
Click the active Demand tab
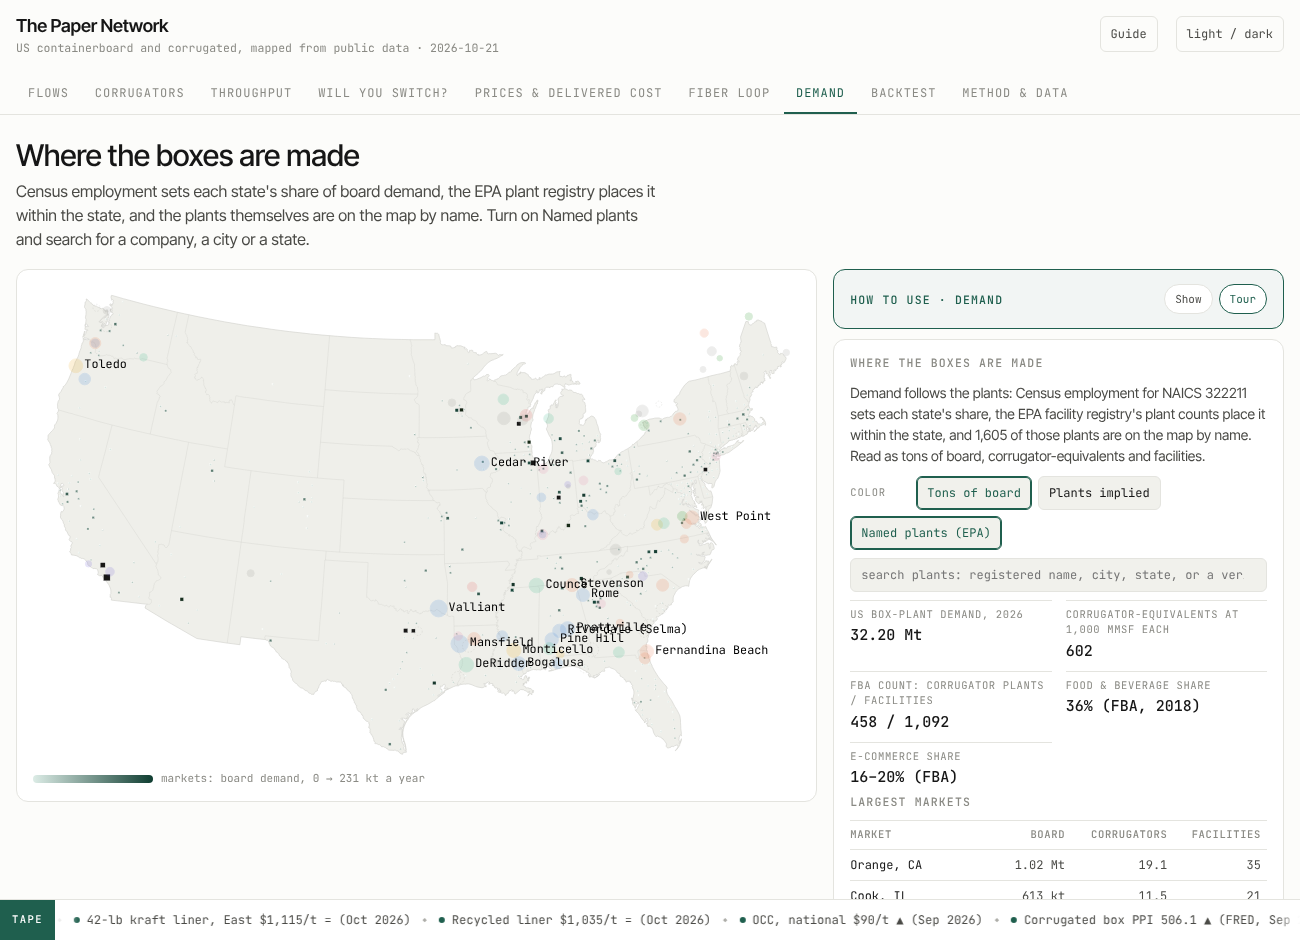click(x=820, y=93)
